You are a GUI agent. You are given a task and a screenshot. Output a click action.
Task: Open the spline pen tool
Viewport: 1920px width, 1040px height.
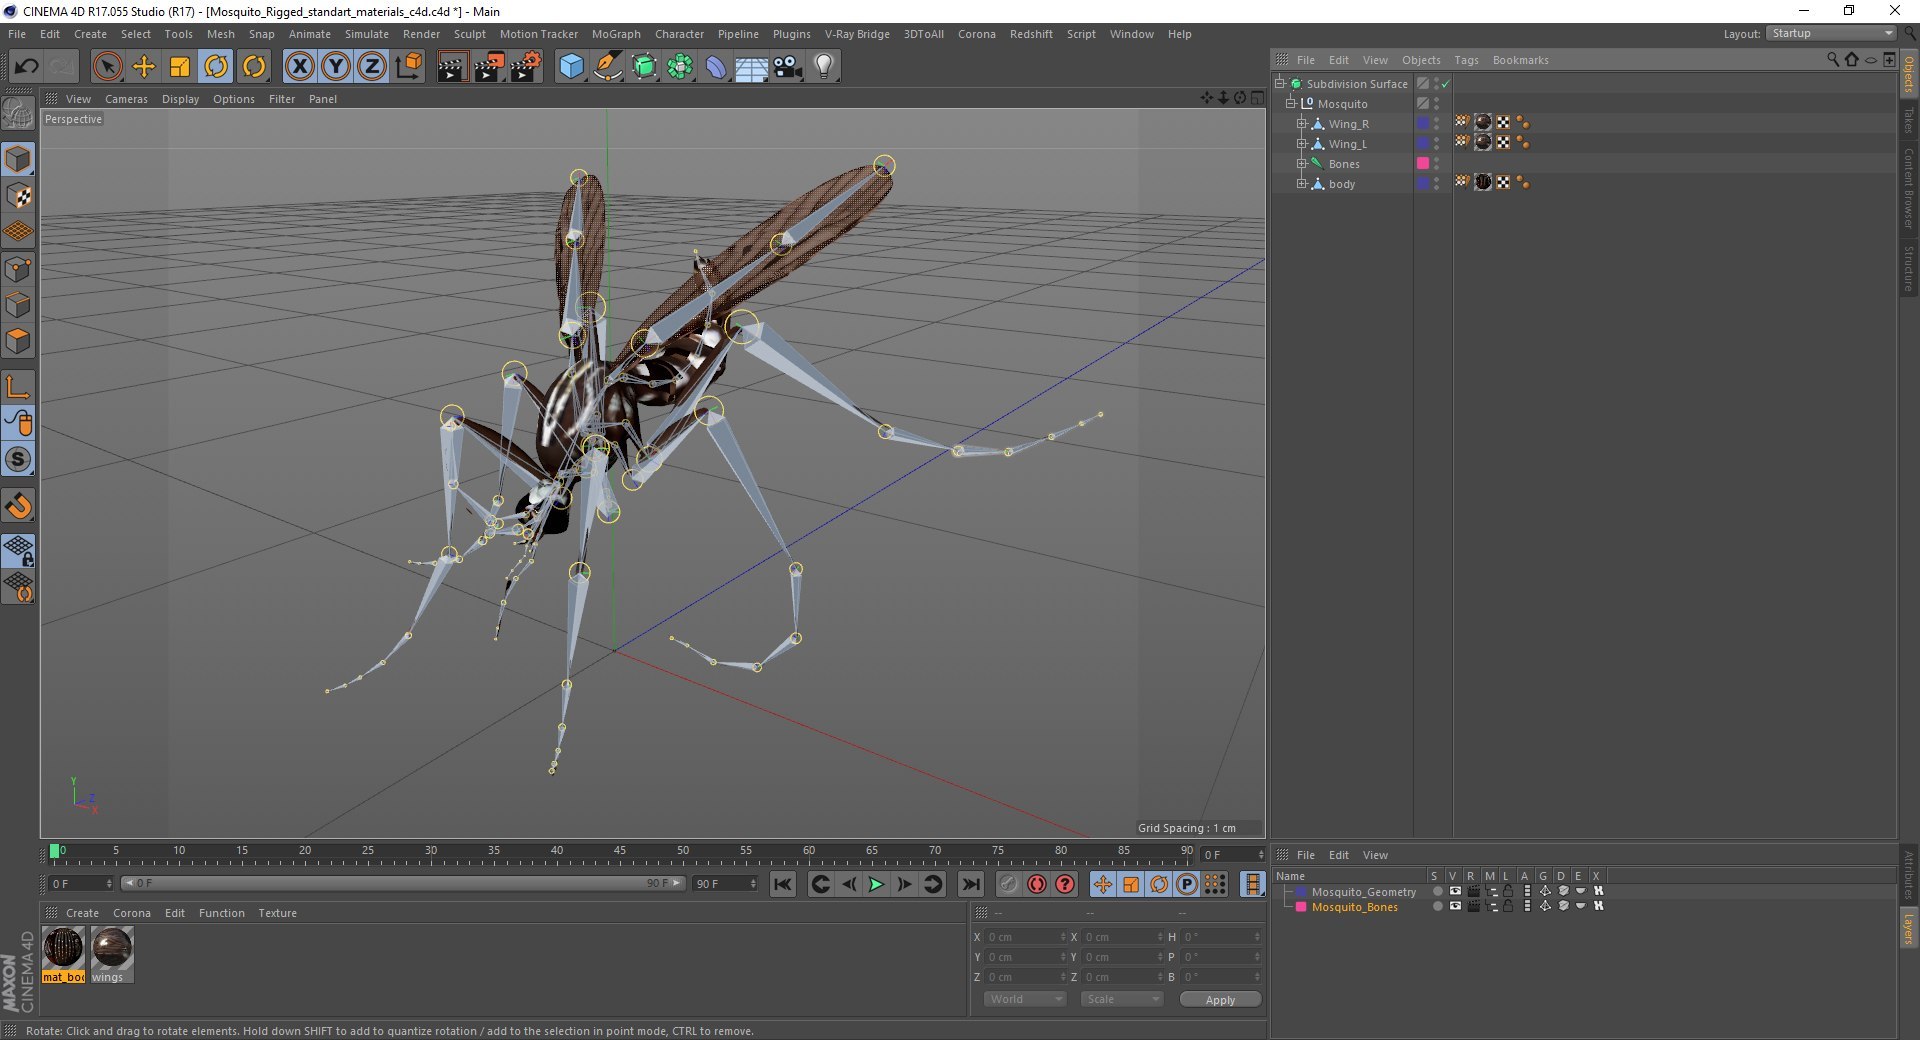[x=607, y=67]
